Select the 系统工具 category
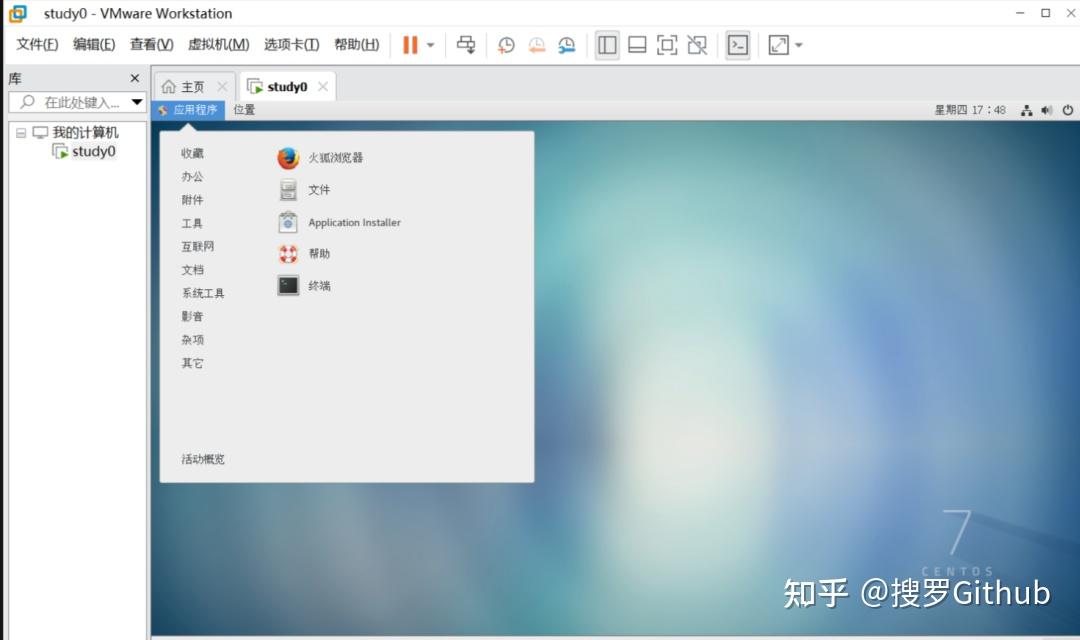 [203, 293]
